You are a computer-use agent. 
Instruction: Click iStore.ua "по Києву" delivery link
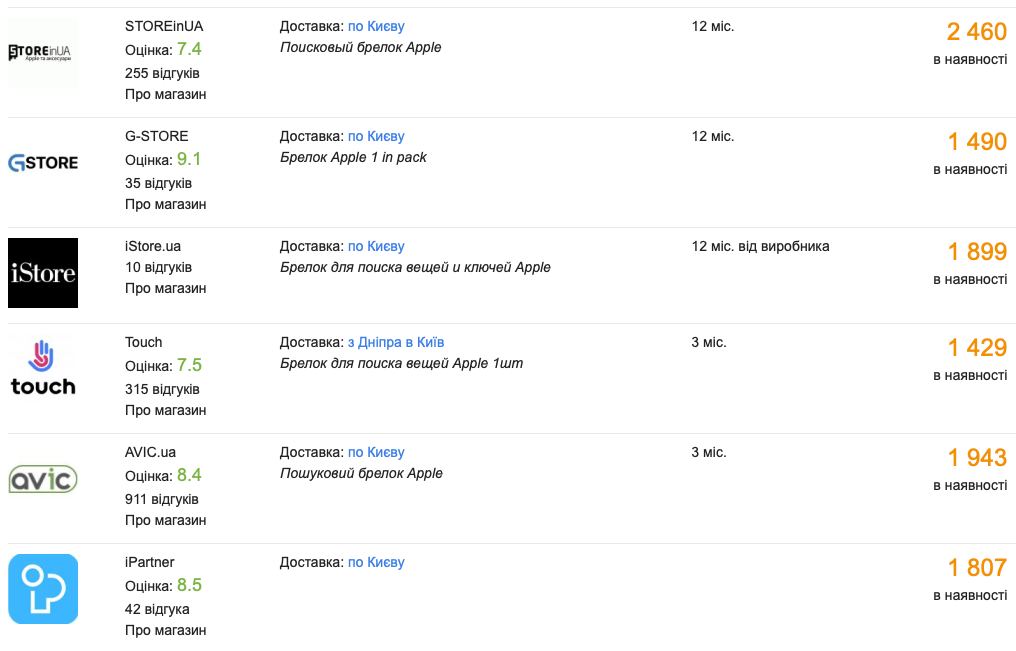pyautogui.click(x=376, y=246)
